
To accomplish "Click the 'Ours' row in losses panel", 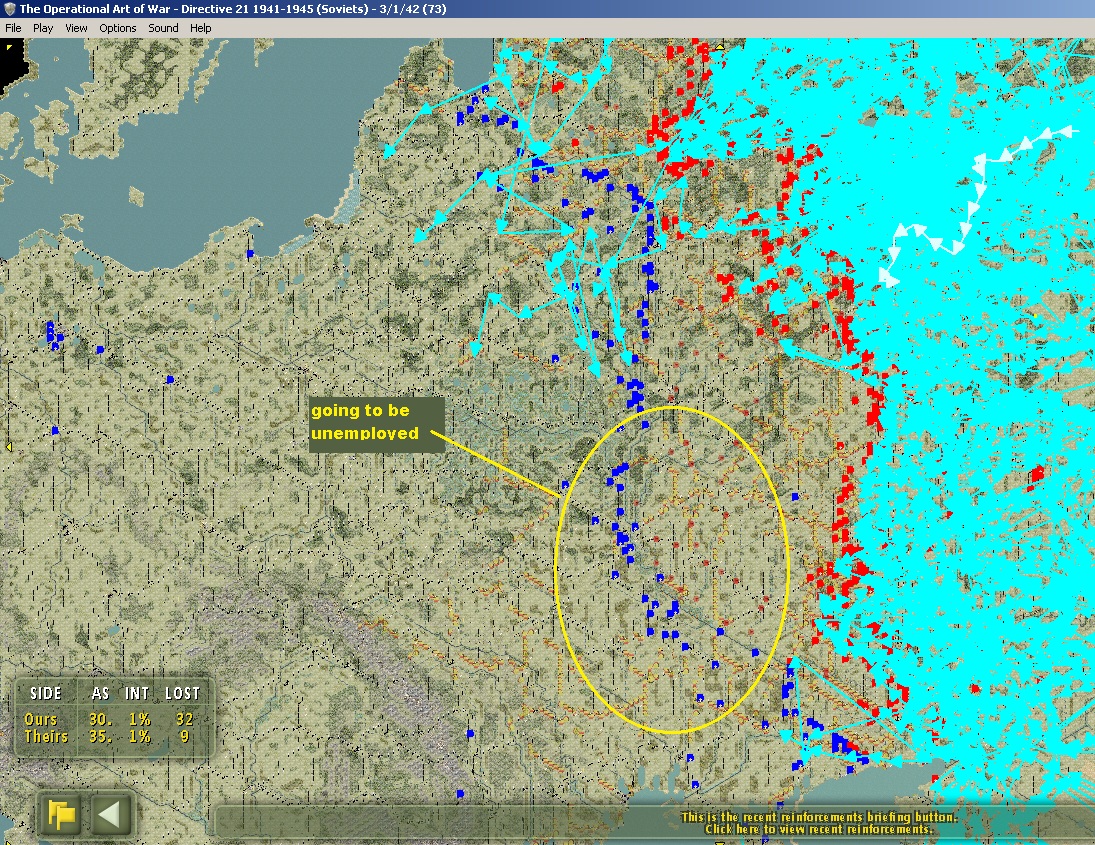I will [41, 719].
